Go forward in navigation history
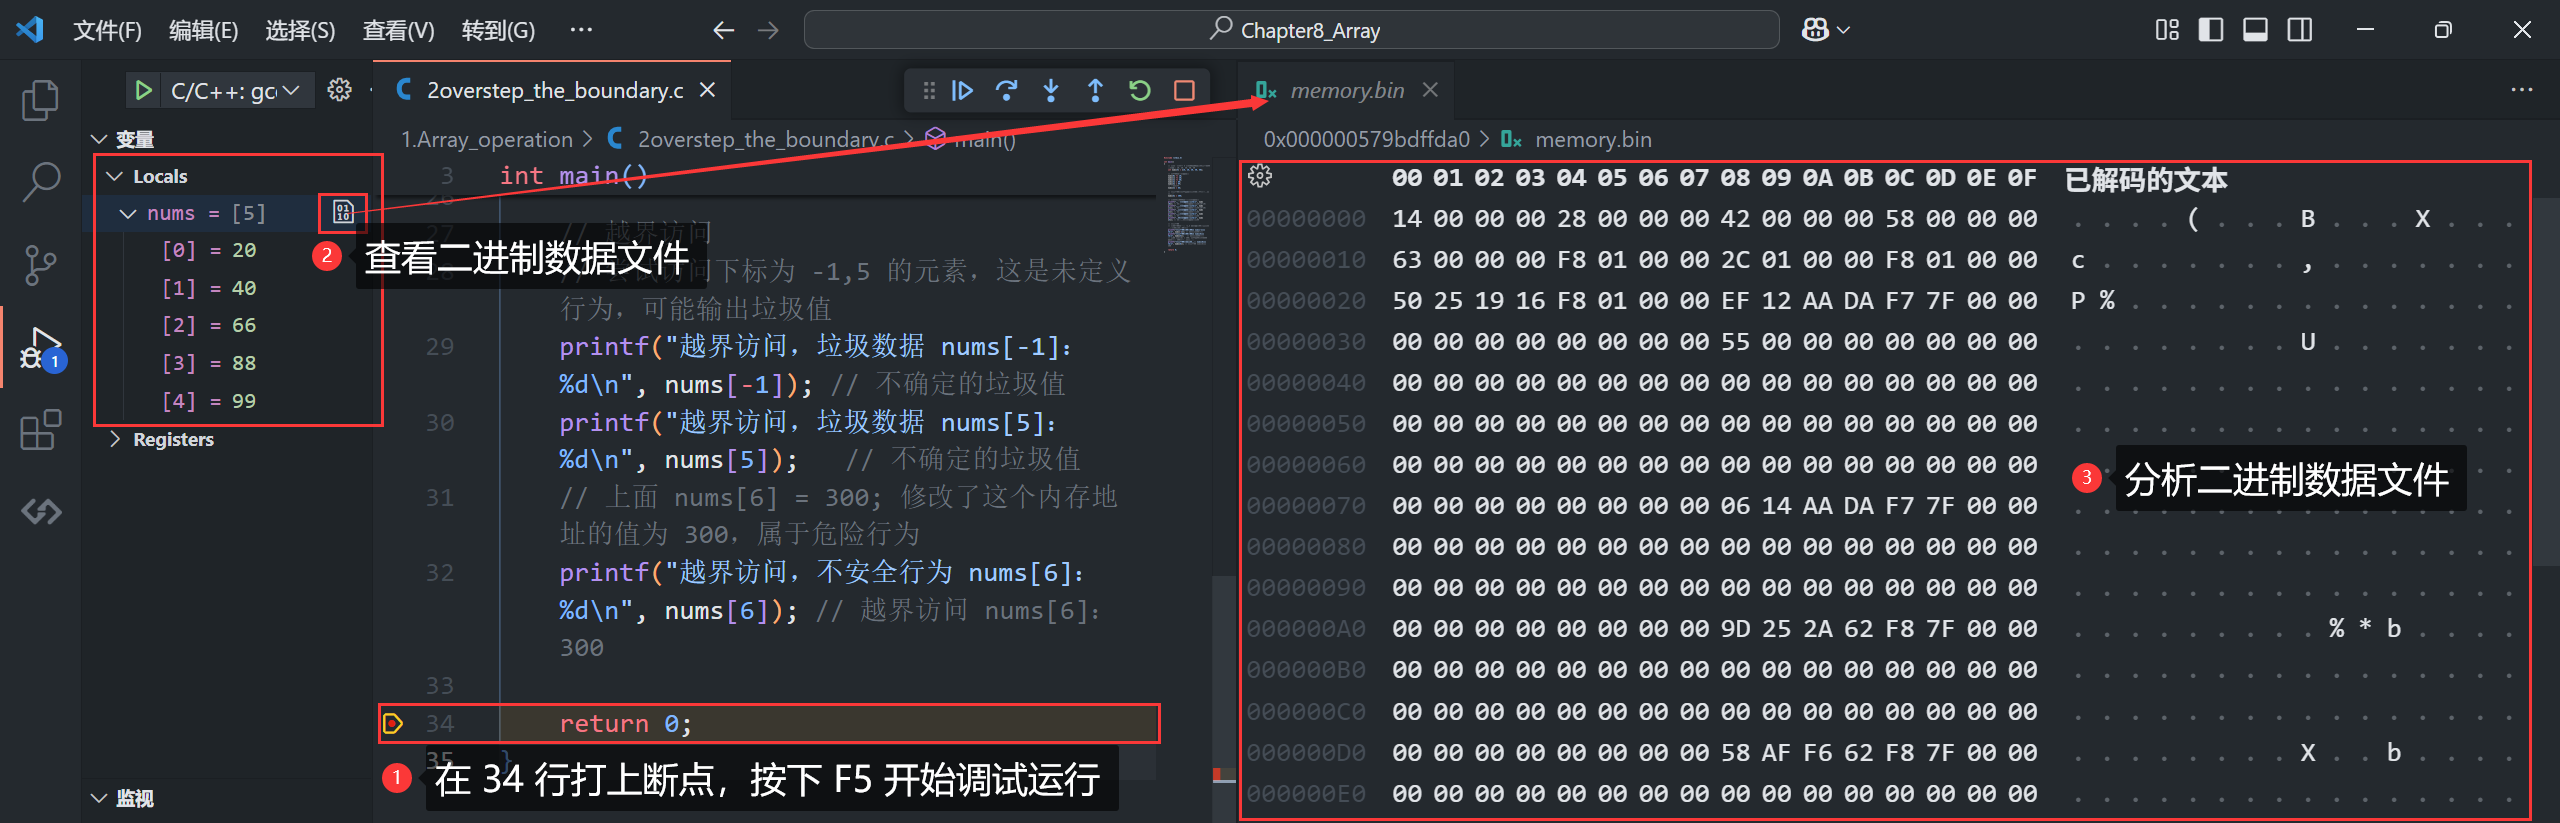 tap(768, 30)
